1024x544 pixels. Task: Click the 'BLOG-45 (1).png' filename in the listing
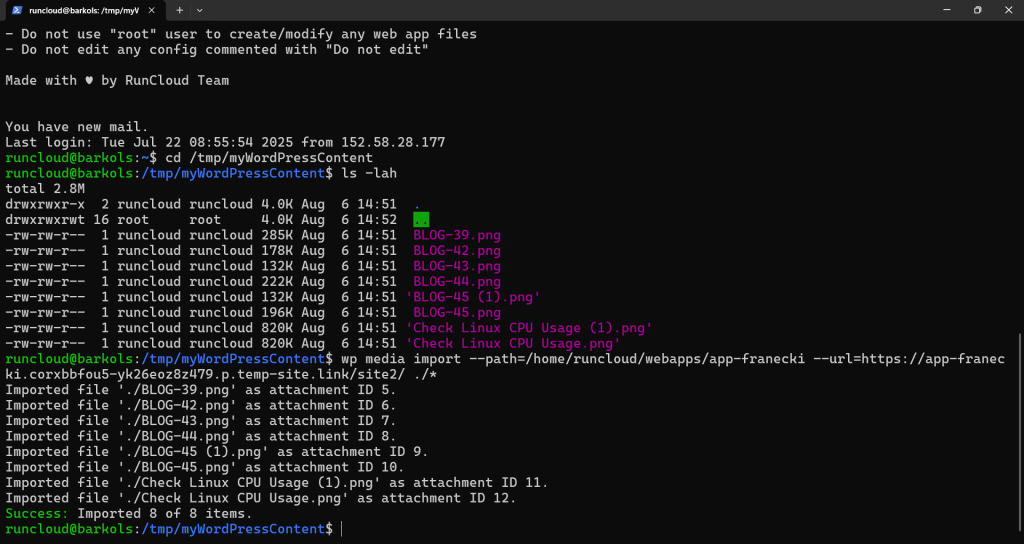(x=472, y=297)
